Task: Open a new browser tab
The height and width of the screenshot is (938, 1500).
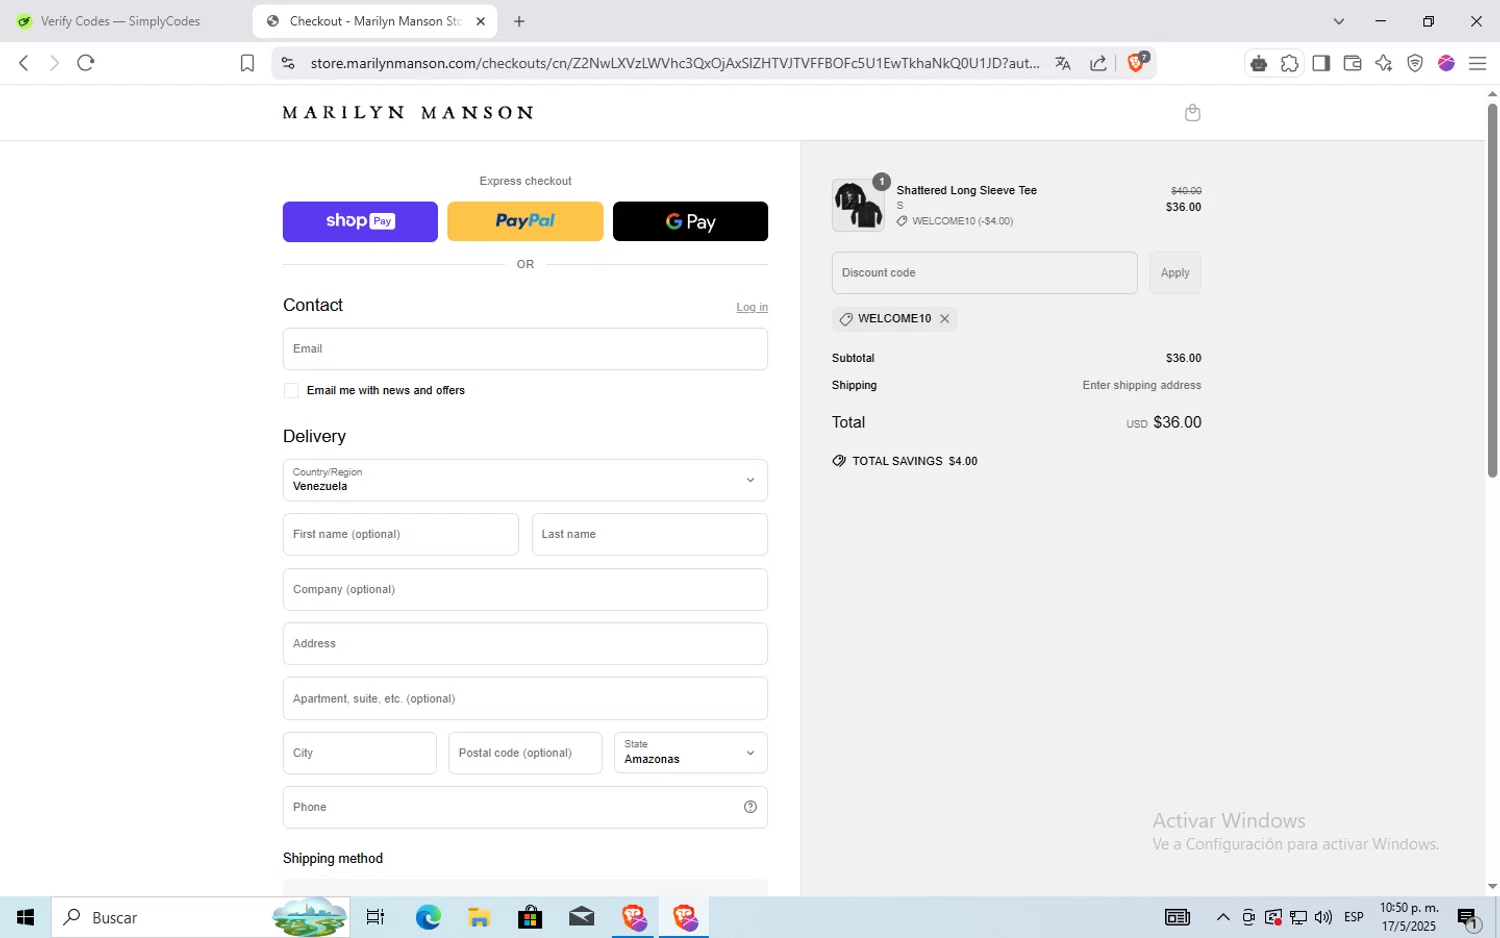Action: tap(519, 21)
